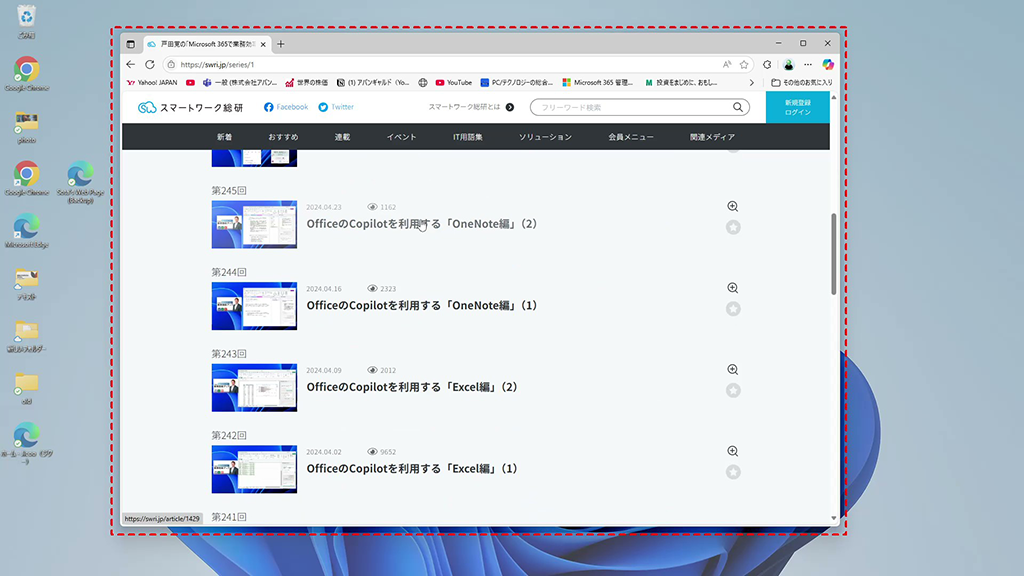Open the Yahoo! JAPAN bookmark
Viewport: 1024px width, 576px height.
coord(152,83)
